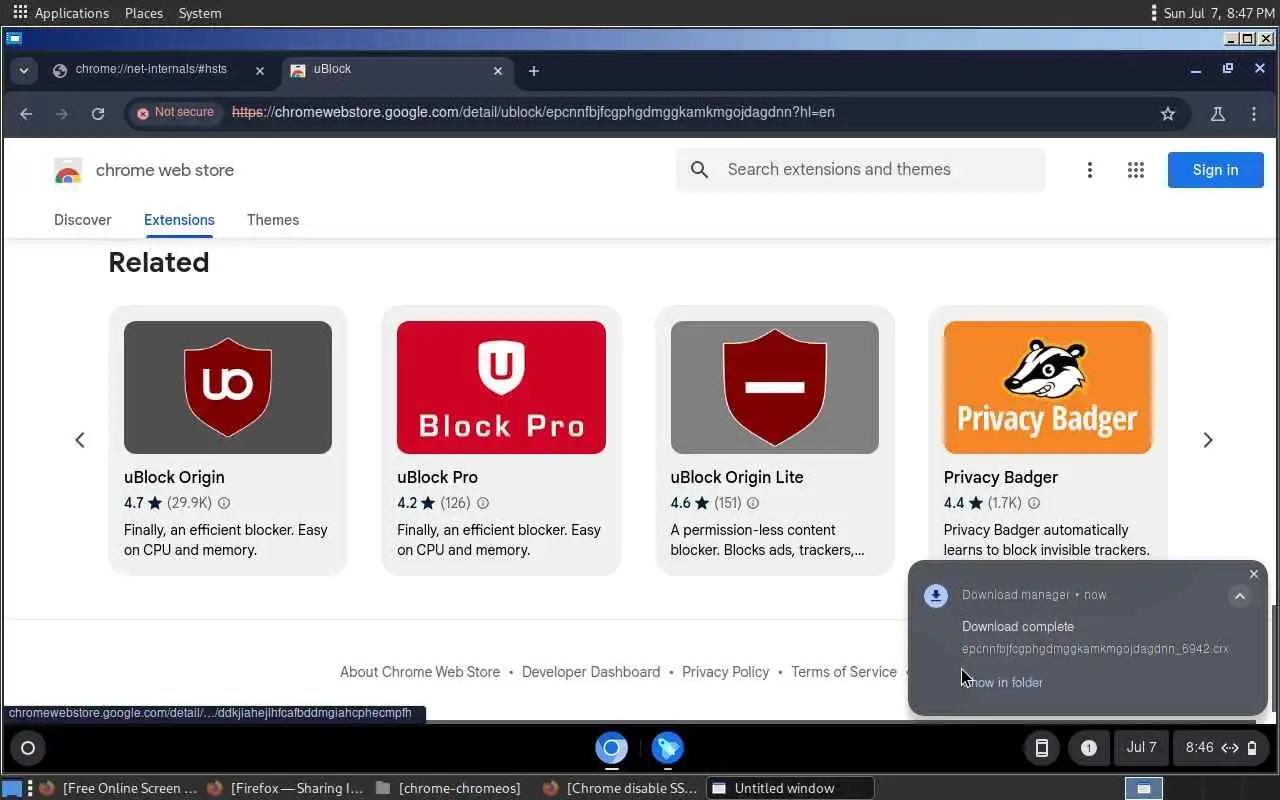The height and width of the screenshot is (800, 1280).
Task: Click downloaded crx file name
Action: pyautogui.click(x=1095, y=649)
